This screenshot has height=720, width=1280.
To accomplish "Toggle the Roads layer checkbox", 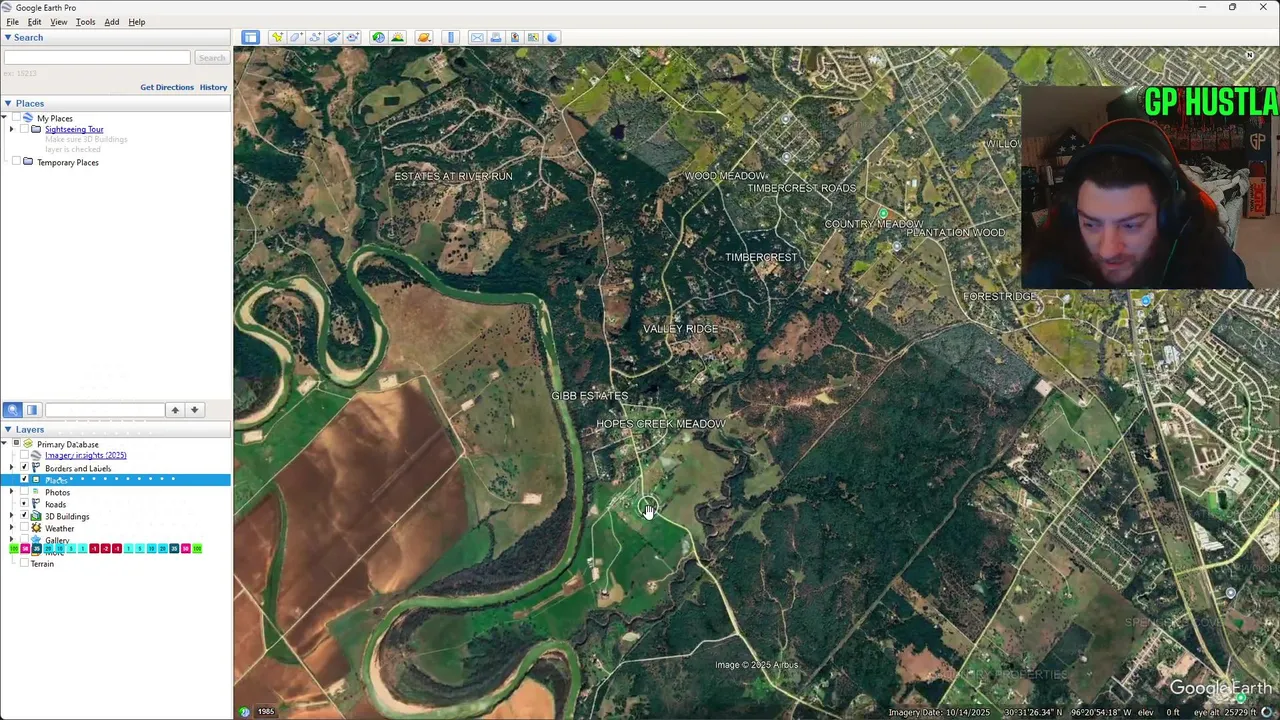I will pos(24,504).
